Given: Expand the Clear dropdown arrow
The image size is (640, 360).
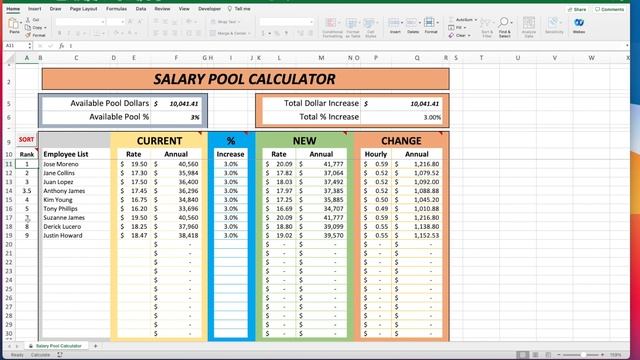Looking at the screenshot, I should click(469, 36).
